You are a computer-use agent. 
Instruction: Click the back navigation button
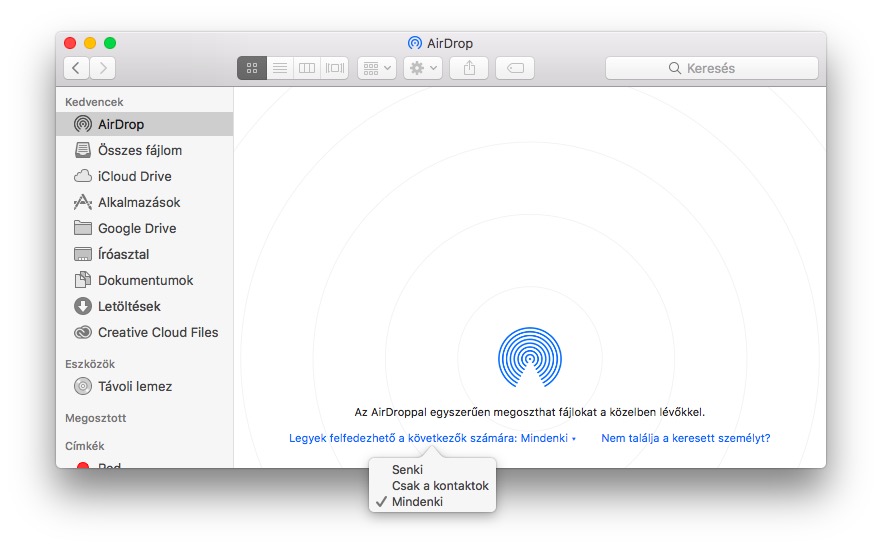(76, 68)
